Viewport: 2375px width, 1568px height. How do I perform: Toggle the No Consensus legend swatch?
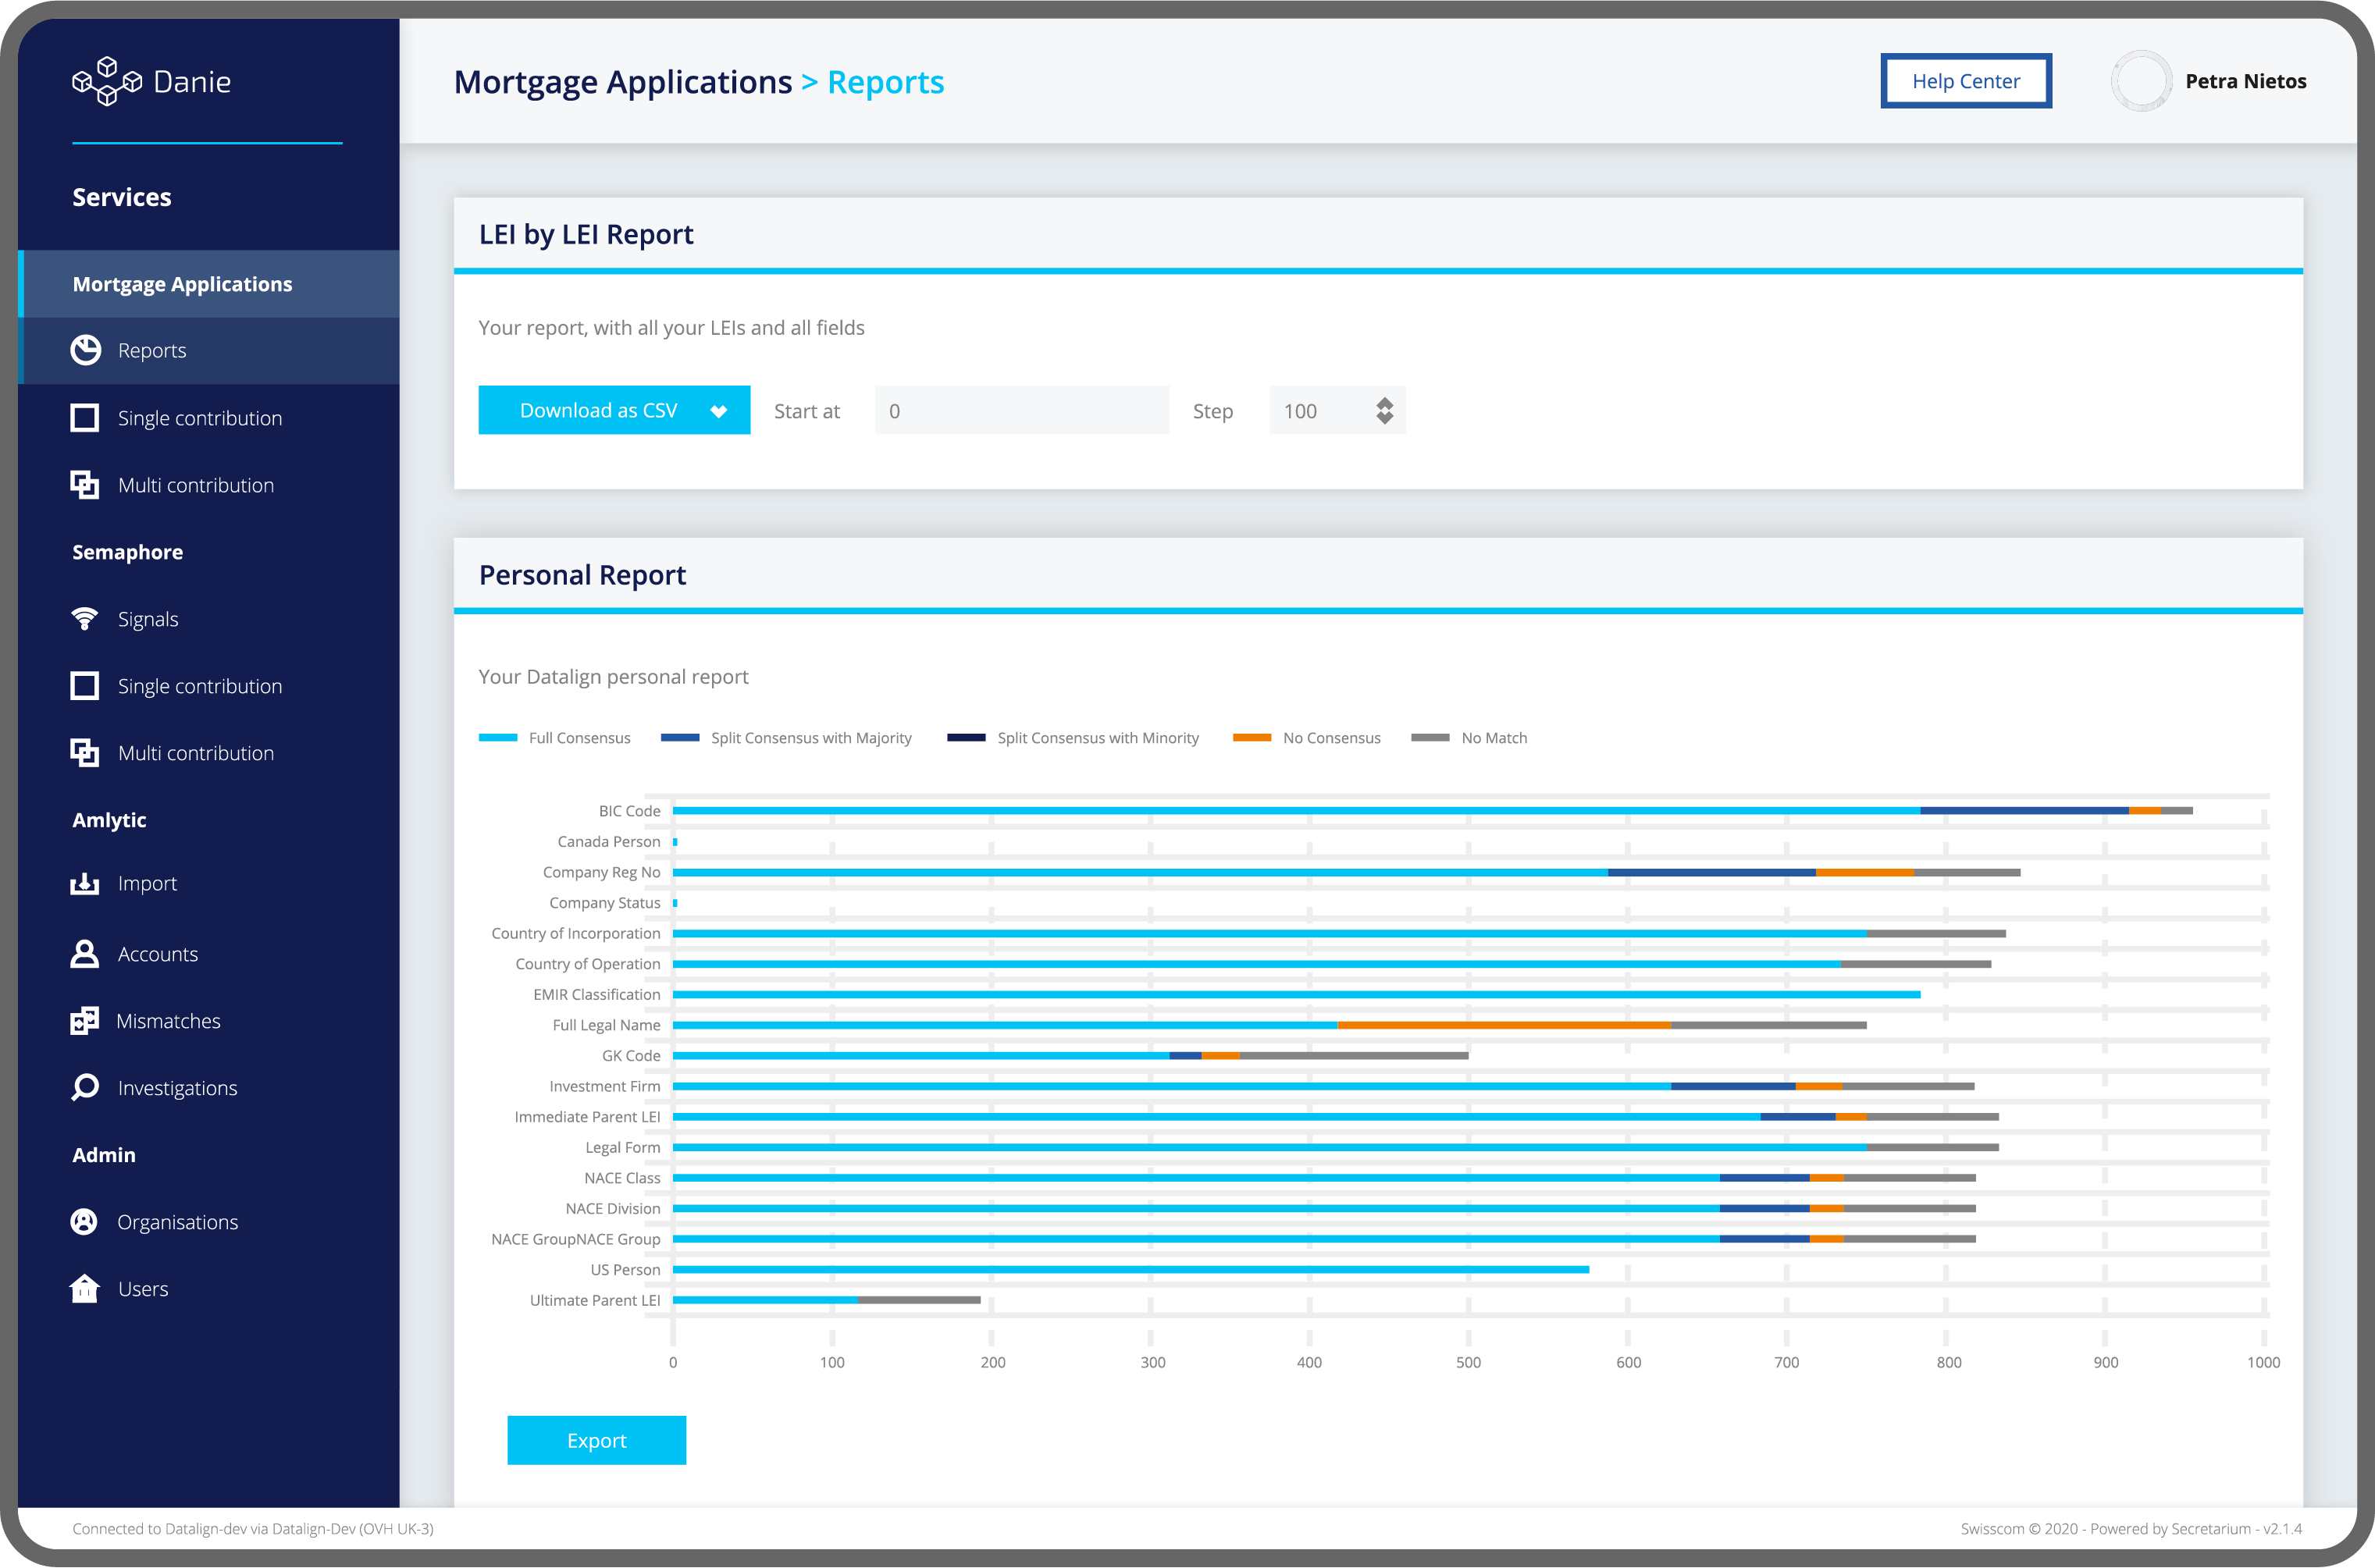click(x=1252, y=738)
